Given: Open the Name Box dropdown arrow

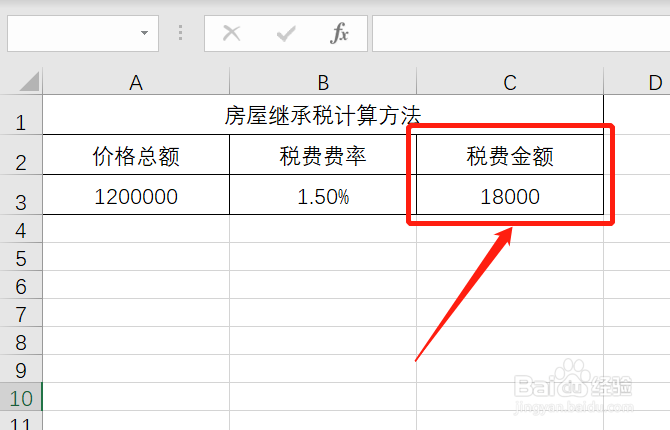Looking at the screenshot, I should tap(144, 33).
